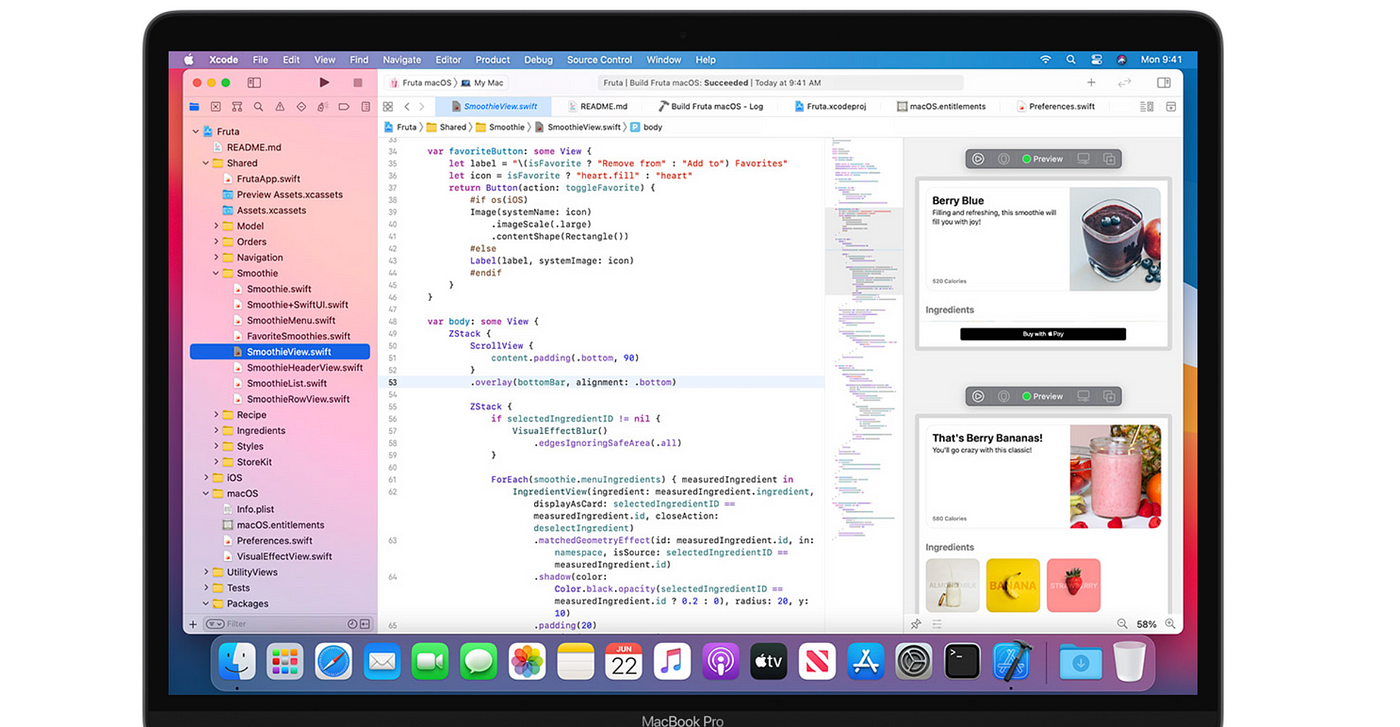Collapse the Fruta project root
Viewport: 1400px width, 727px height.
196,131
